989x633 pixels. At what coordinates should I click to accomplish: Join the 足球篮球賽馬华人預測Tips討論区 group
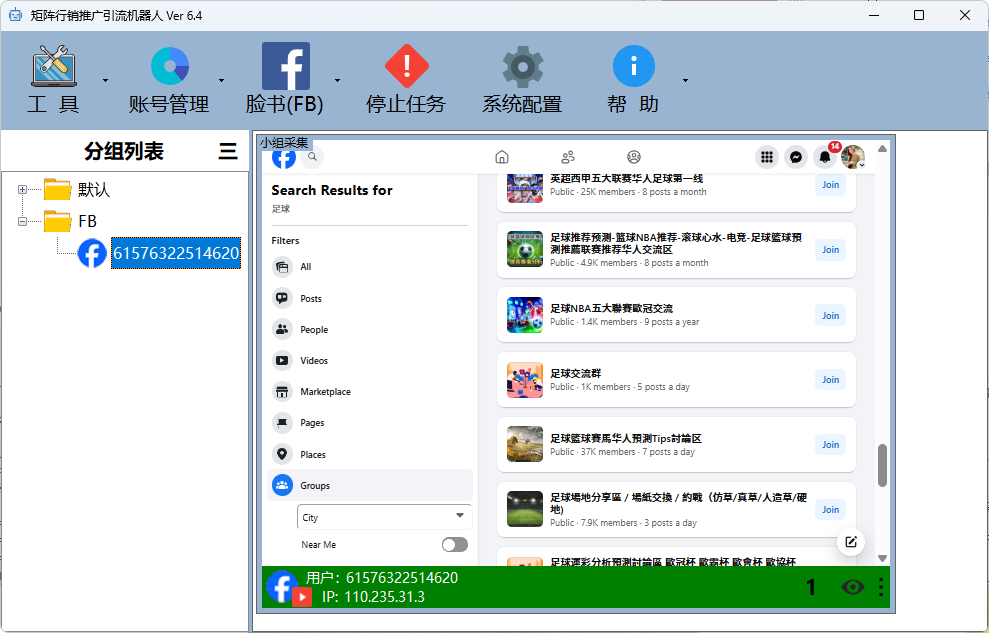830,444
